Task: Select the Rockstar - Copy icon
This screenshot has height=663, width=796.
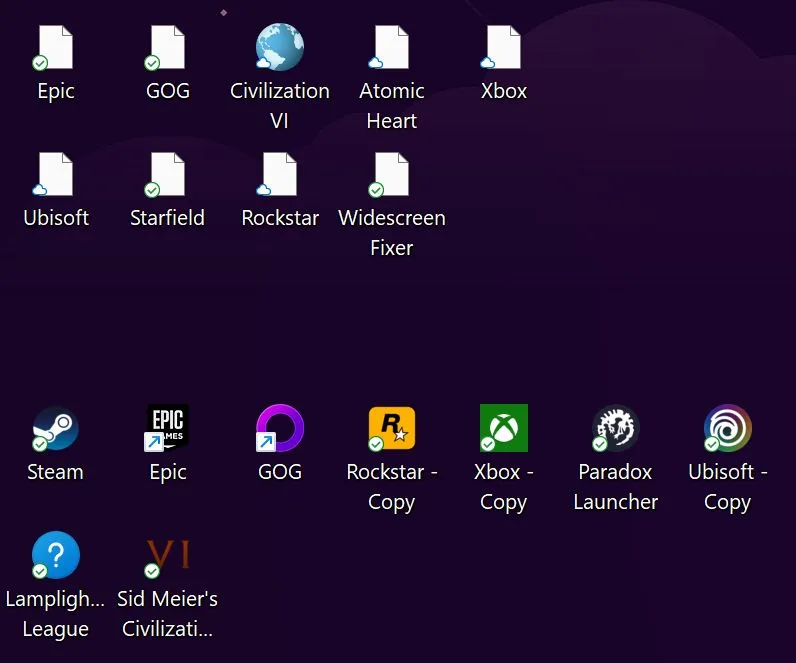Action: (391, 428)
